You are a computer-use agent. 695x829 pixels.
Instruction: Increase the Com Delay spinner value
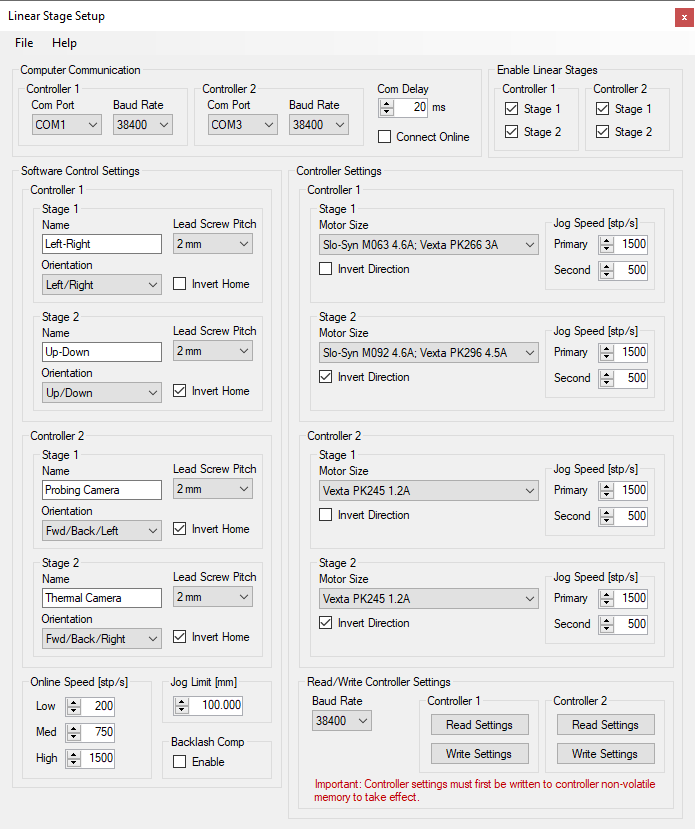tap(387, 104)
